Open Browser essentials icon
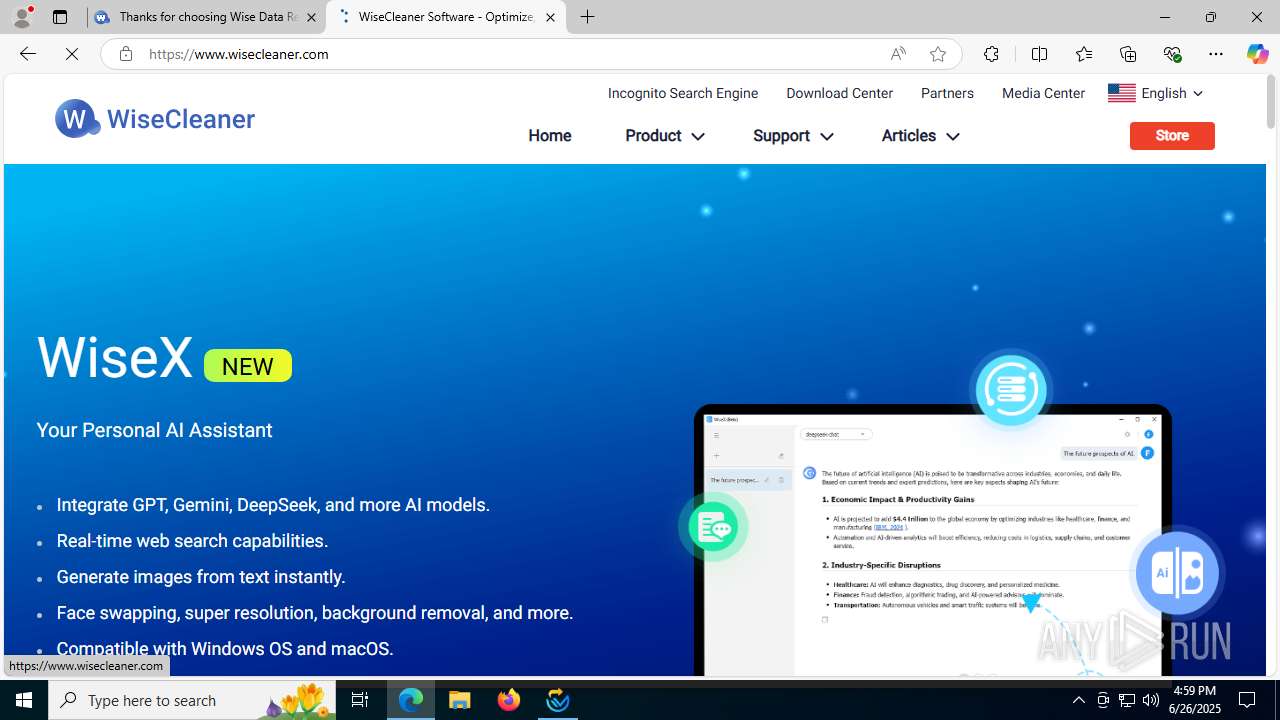1280x720 pixels. point(1172,54)
